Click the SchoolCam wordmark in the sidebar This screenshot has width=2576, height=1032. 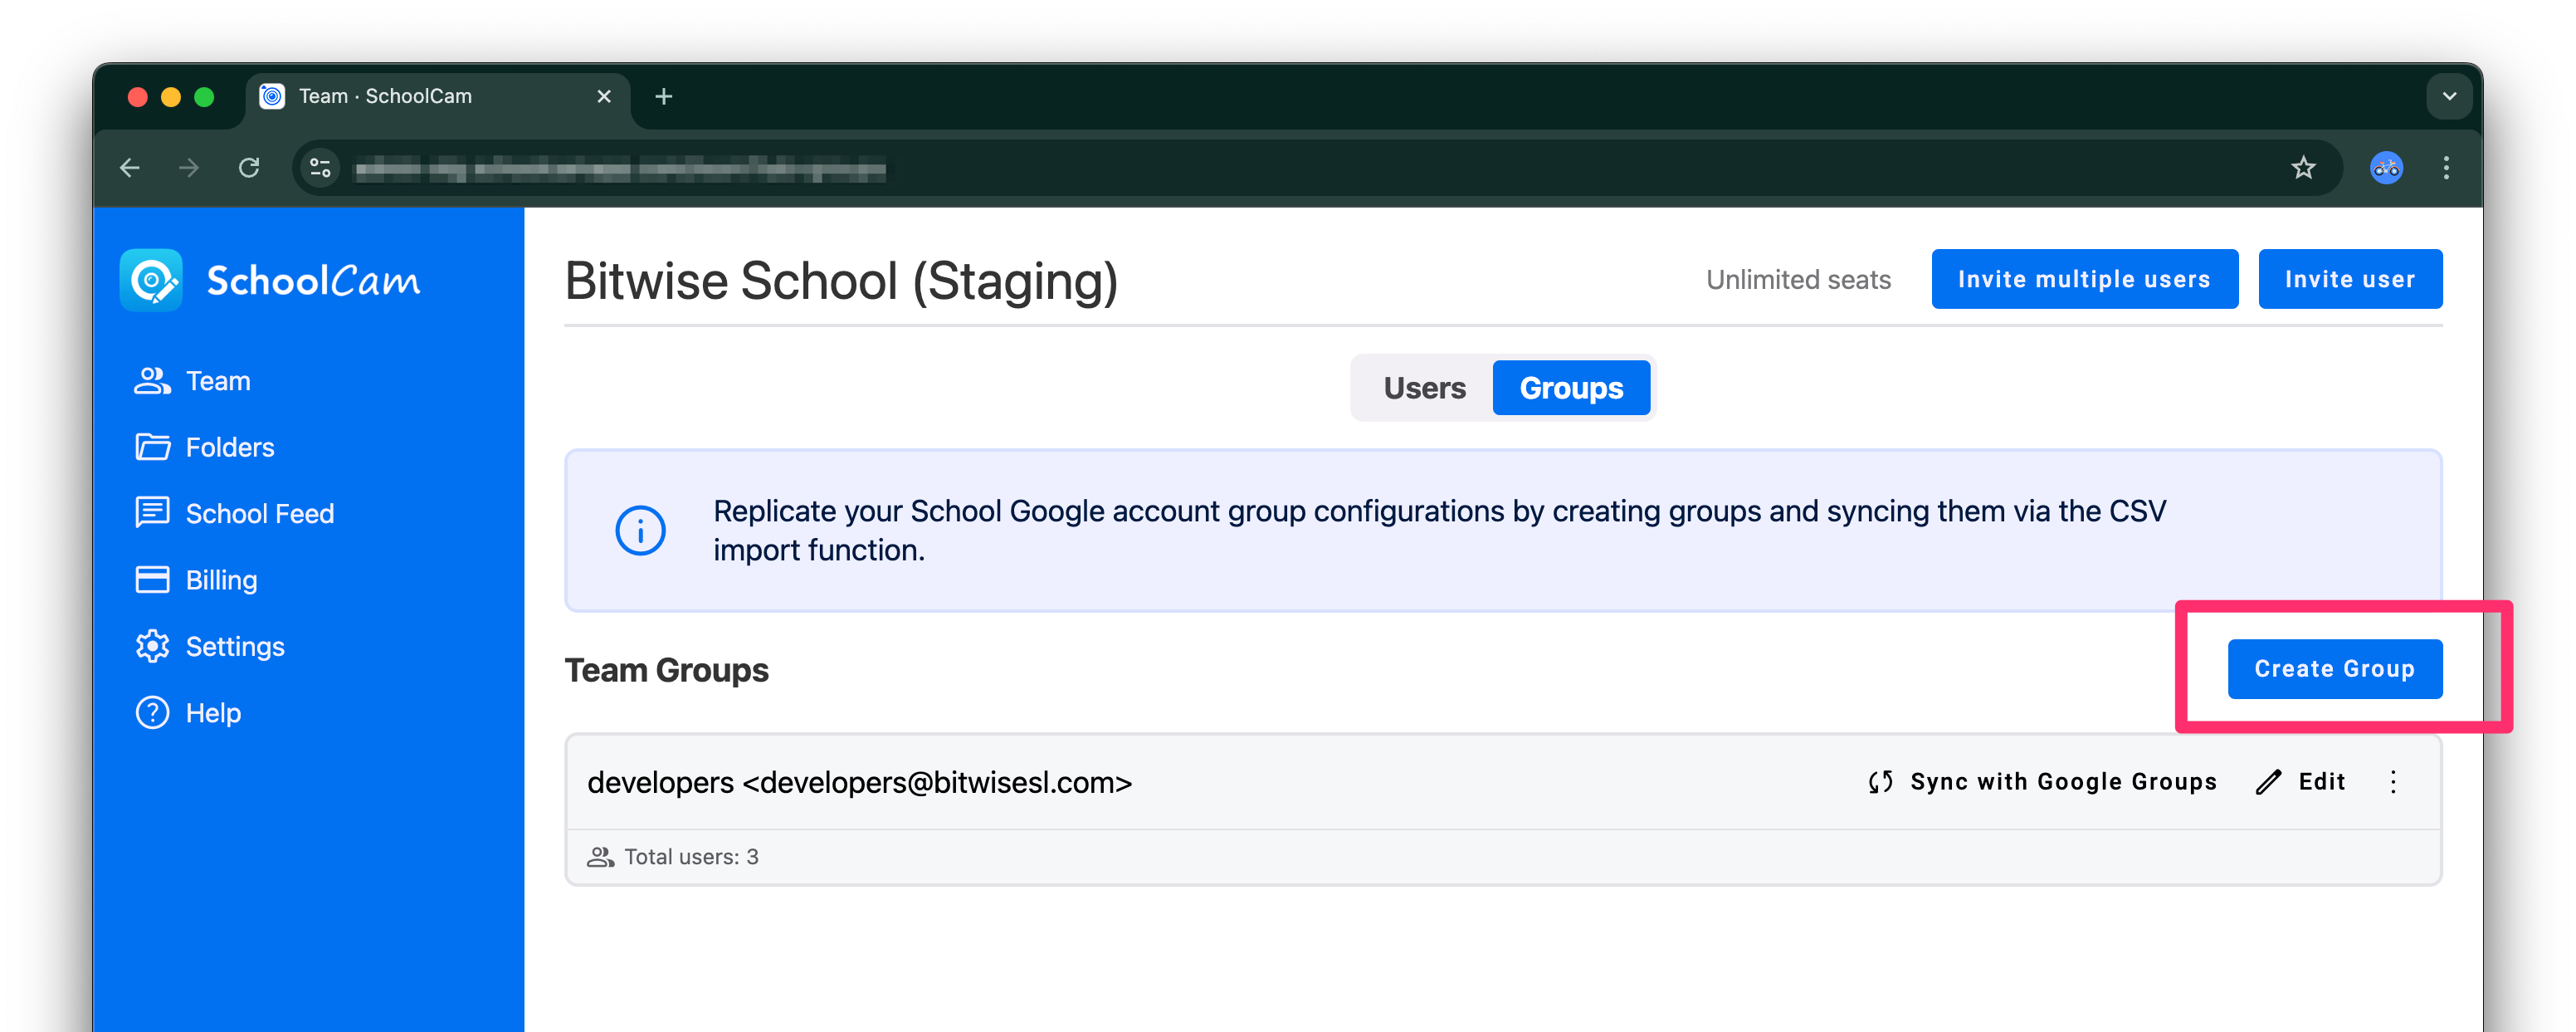[313, 280]
